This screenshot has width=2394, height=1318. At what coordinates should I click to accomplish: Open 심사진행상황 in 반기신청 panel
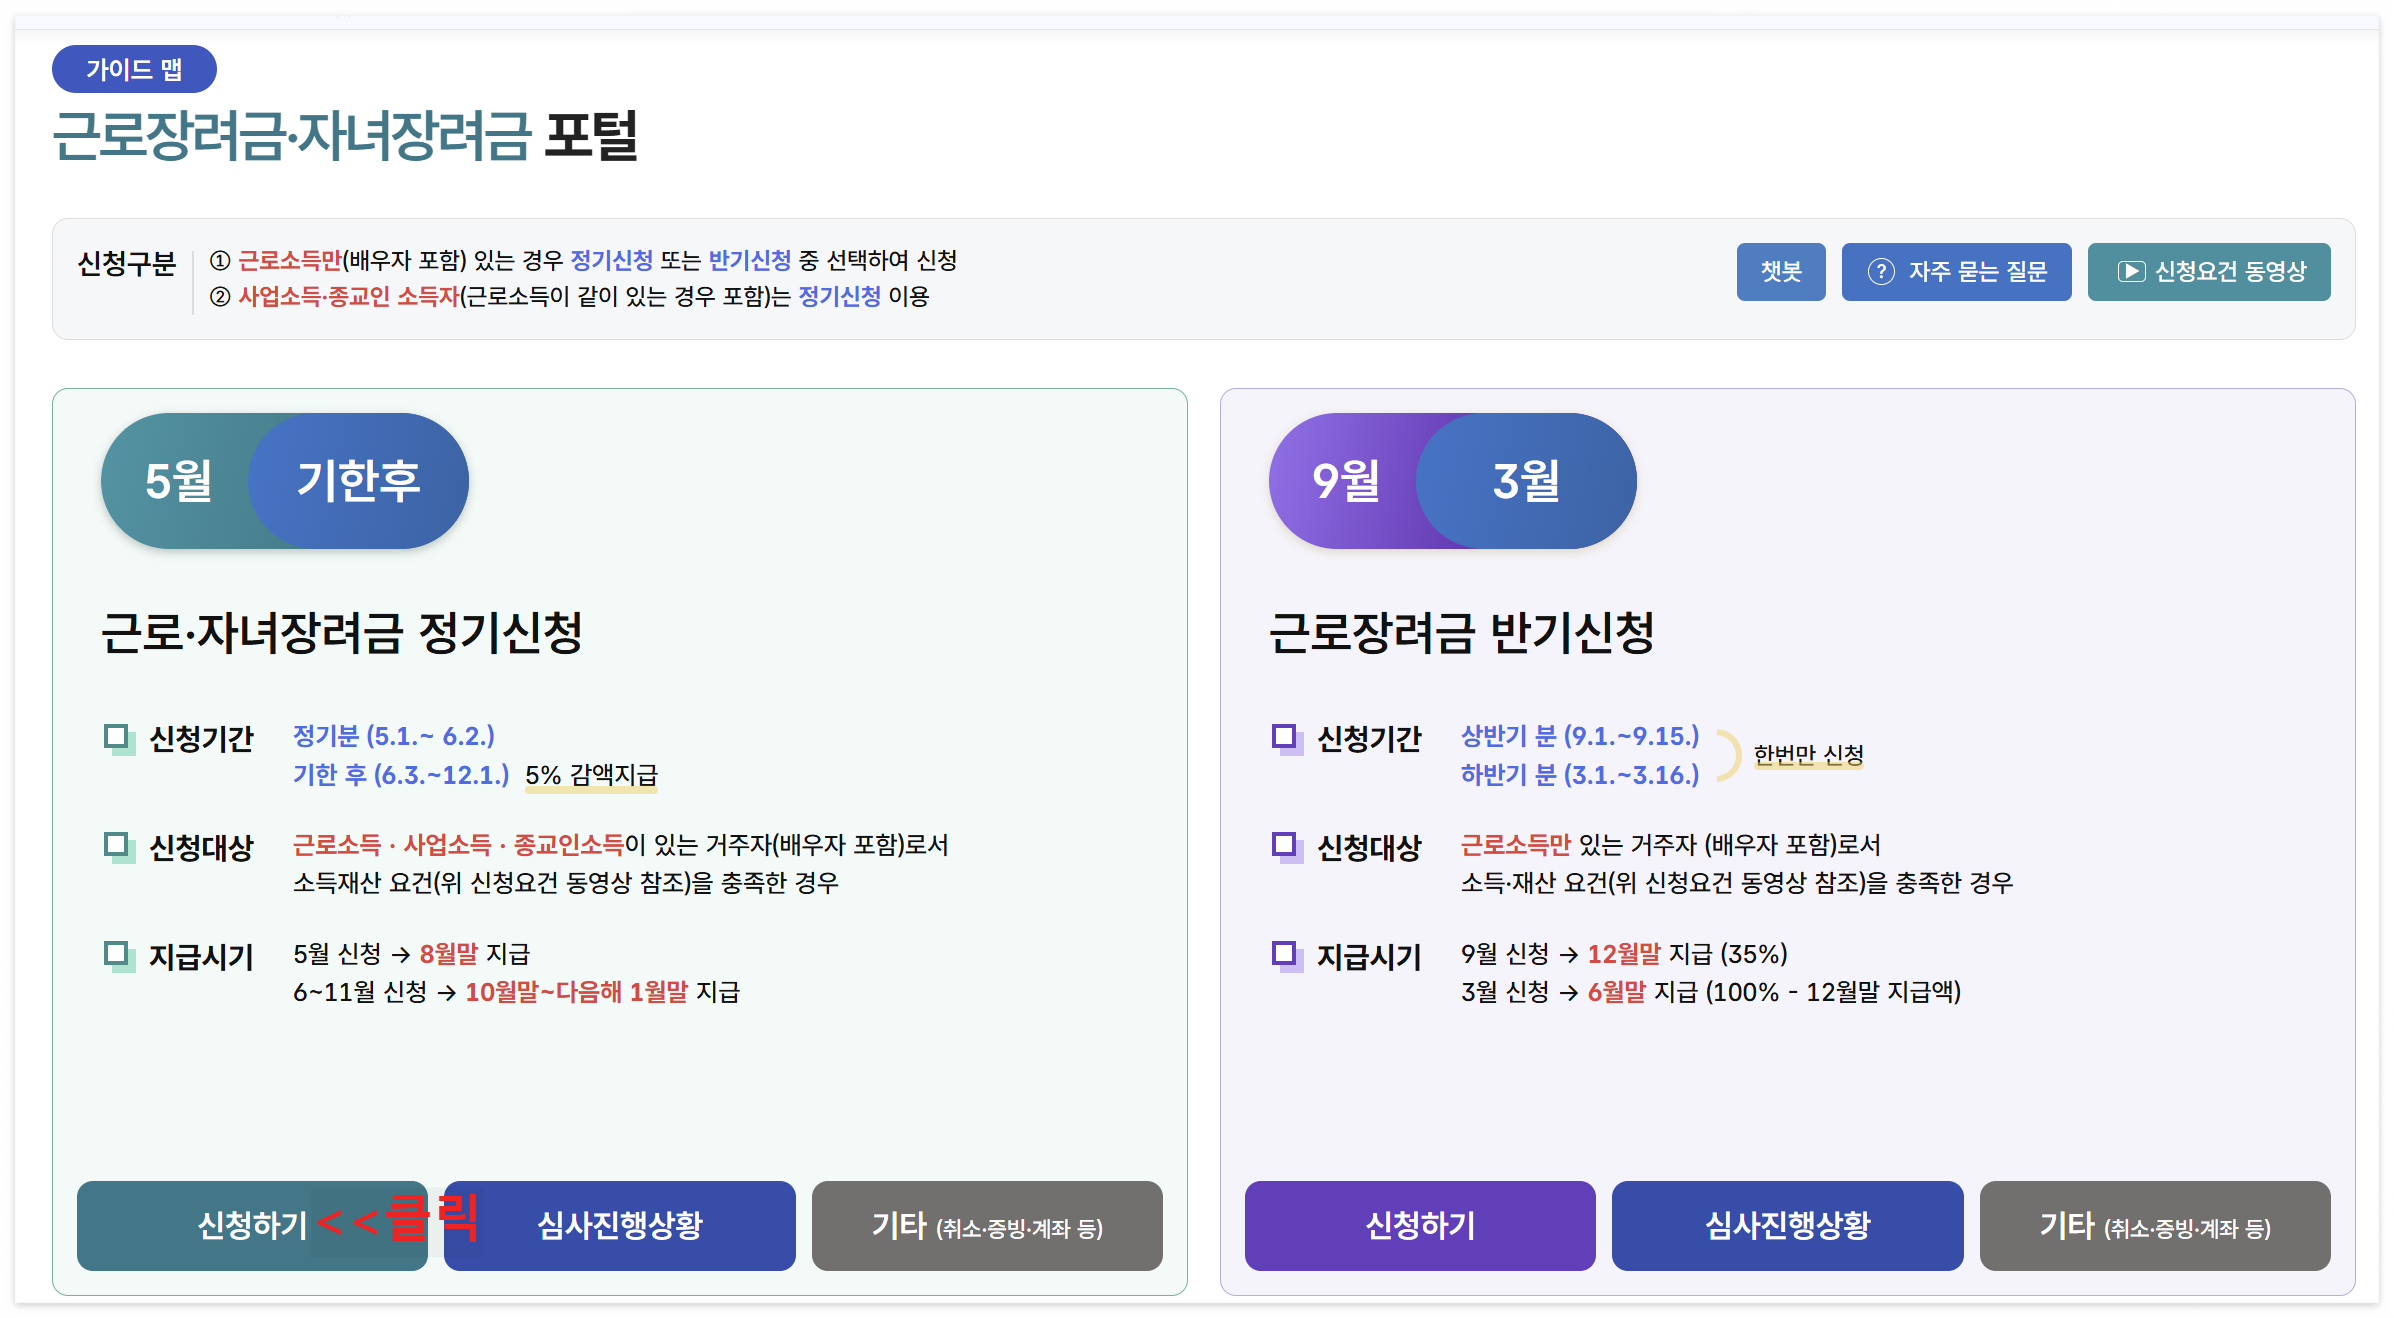coord(1787,1225)
